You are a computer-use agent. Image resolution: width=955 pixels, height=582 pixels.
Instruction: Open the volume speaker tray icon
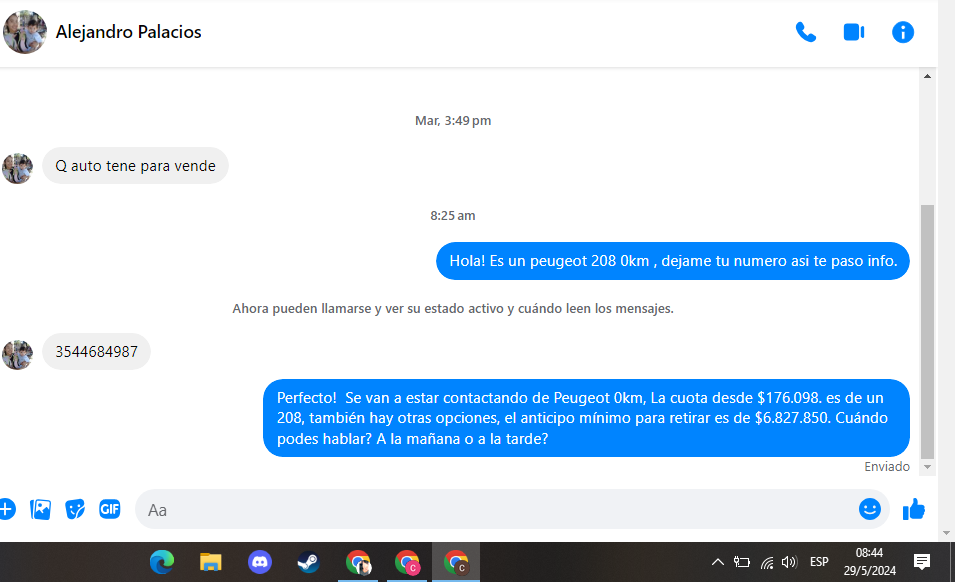(x=789, y=562)
